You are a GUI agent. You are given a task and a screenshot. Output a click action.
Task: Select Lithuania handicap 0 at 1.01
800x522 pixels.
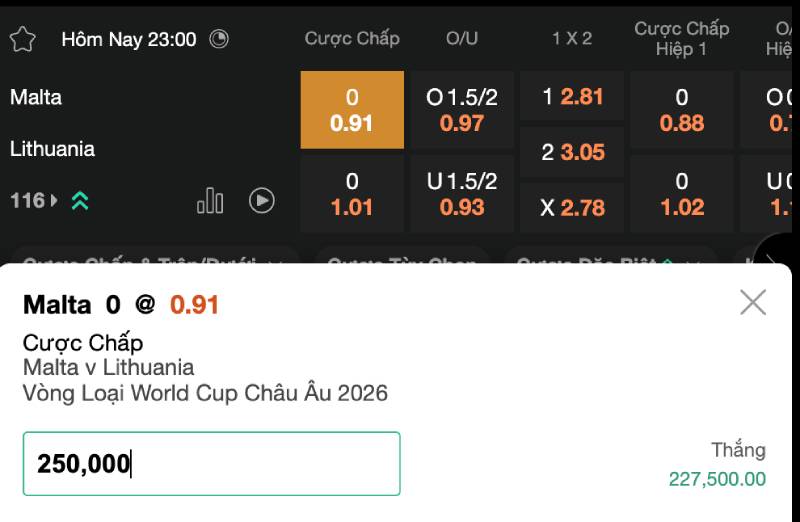[x=352, y=194]
